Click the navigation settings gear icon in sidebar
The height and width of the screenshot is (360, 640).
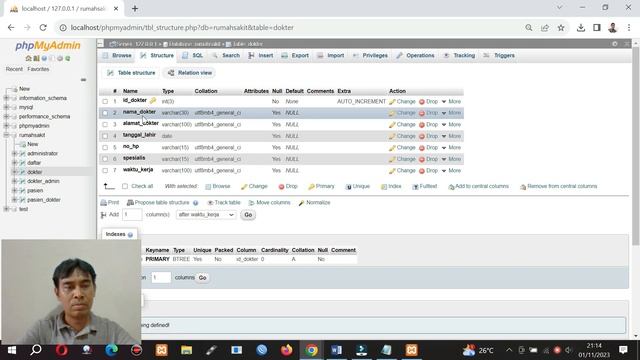click(60, 58)
